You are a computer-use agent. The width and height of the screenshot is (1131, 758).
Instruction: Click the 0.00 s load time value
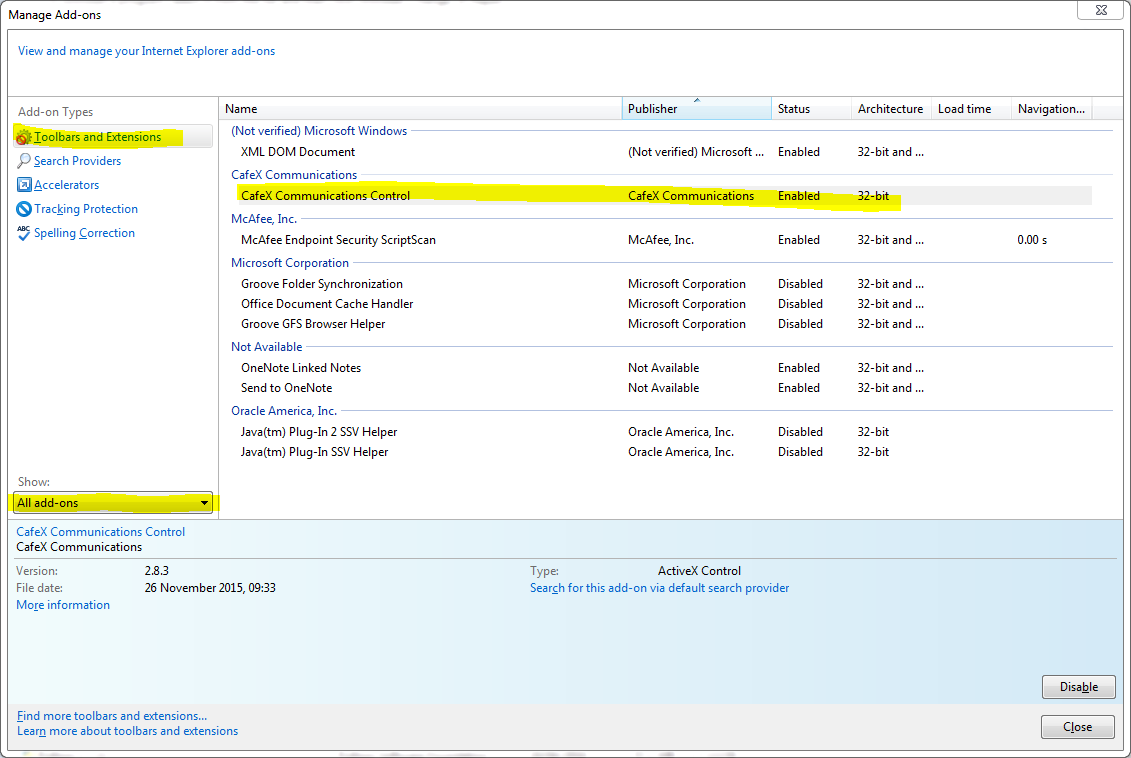(x=1032, y=239)
